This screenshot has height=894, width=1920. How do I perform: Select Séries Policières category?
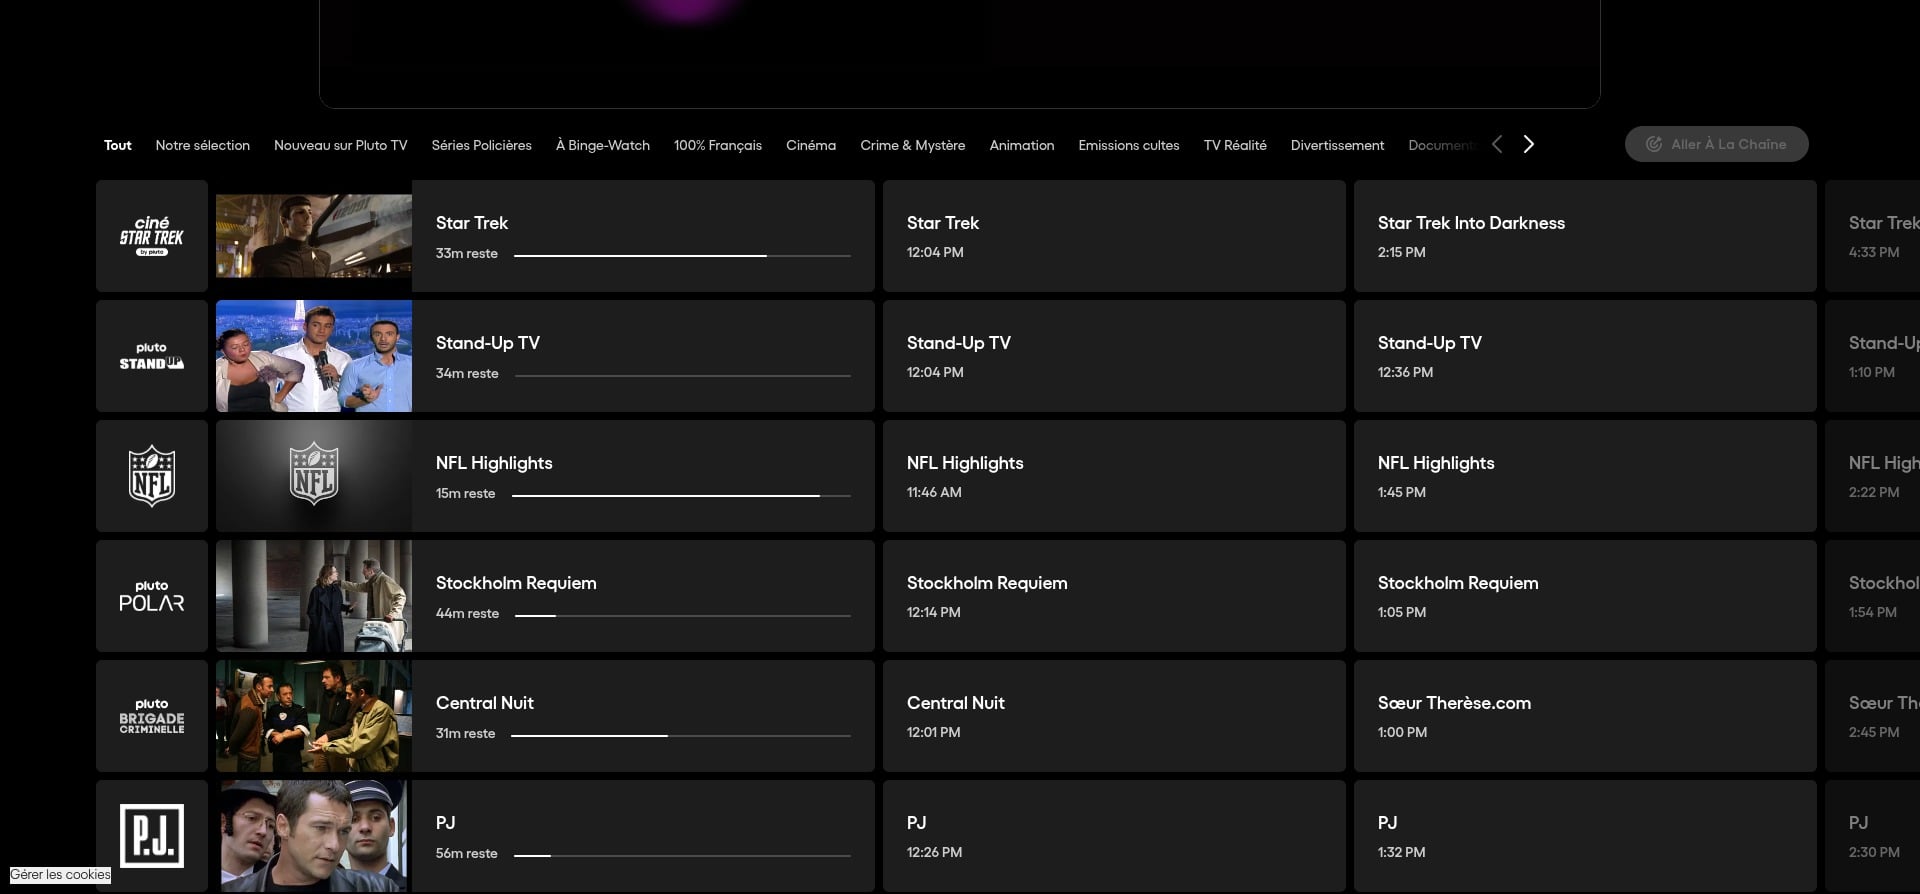[x=482, y=145]
